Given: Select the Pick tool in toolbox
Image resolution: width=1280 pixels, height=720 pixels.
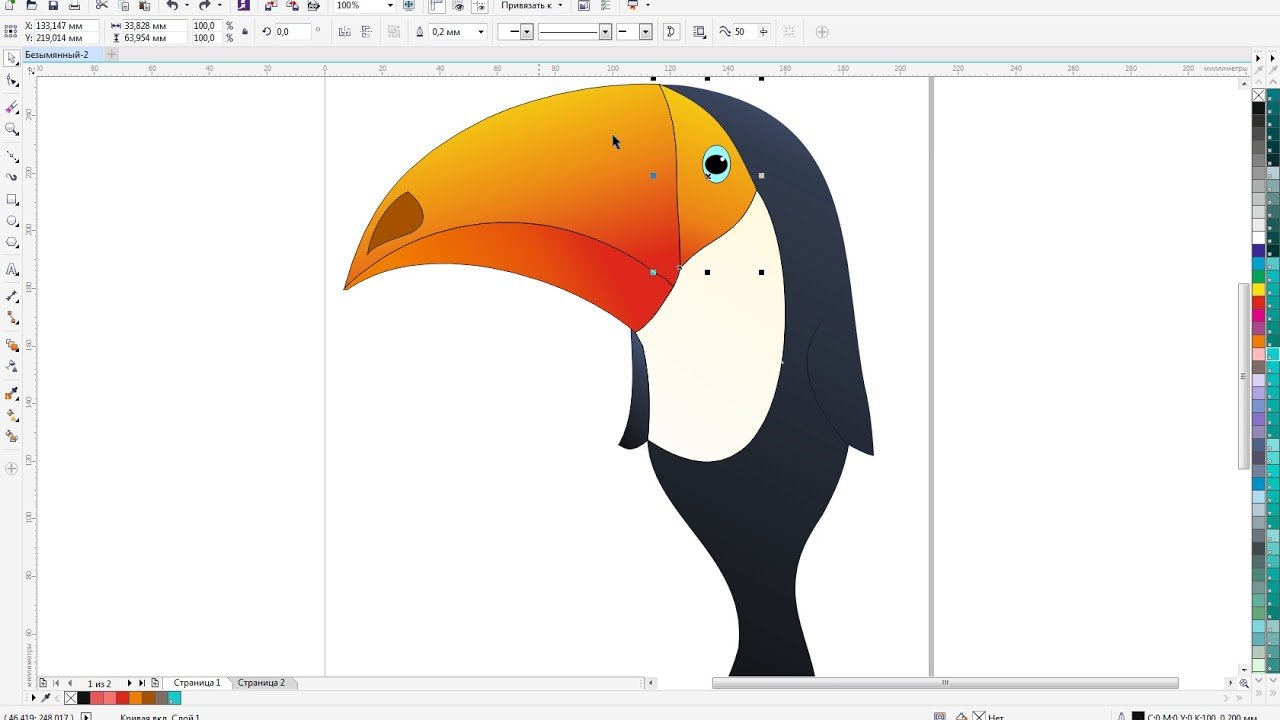Looking at the screenshot, I should [x=12, y=58].
